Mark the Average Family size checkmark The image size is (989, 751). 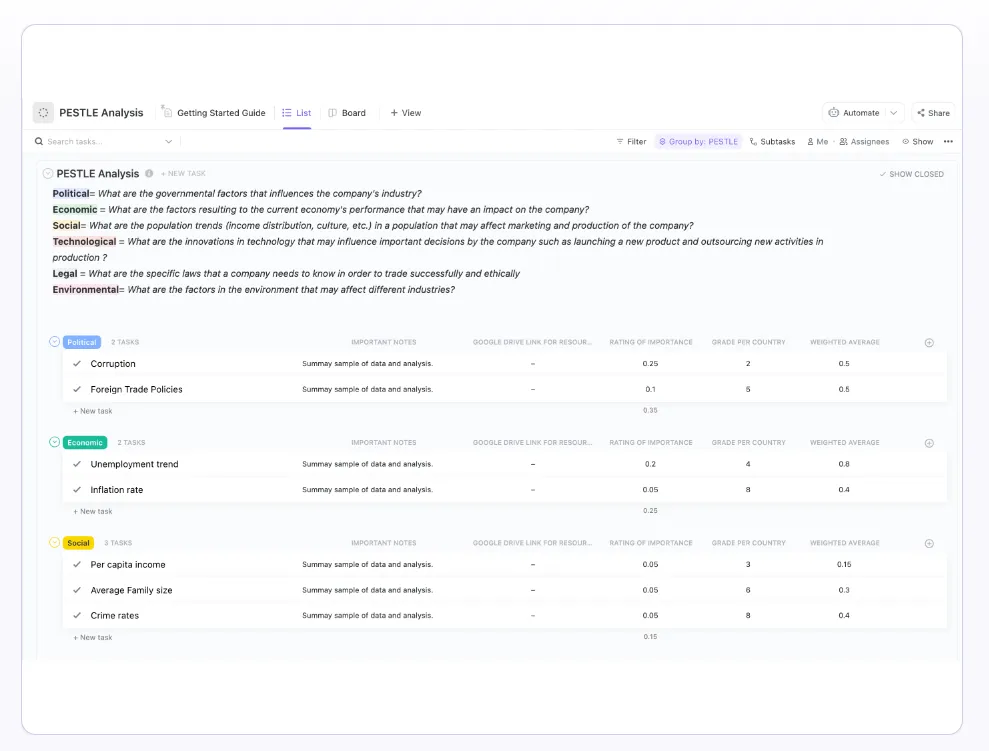click(77, 590)
